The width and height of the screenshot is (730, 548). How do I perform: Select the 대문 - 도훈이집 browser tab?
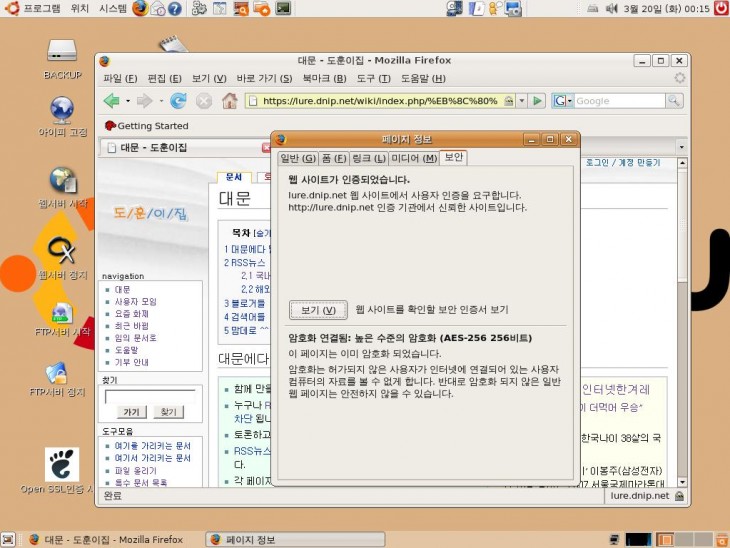coord(185,148)
